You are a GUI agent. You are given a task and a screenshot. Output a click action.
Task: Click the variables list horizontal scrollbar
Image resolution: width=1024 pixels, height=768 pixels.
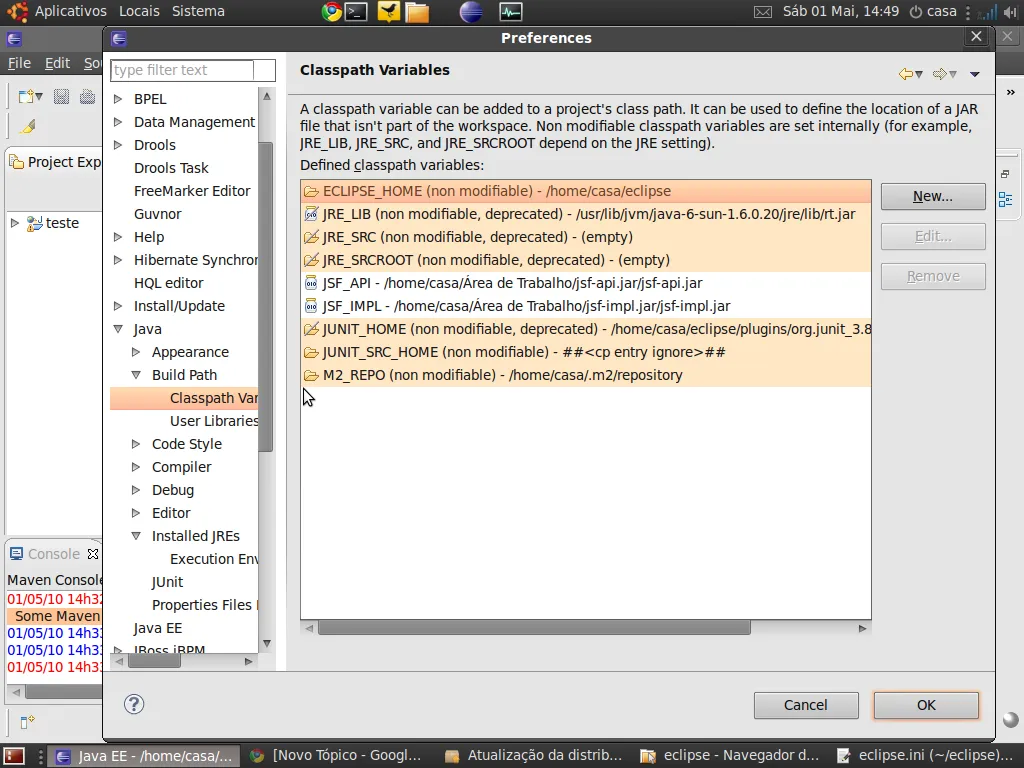click(x=534, y=628)
